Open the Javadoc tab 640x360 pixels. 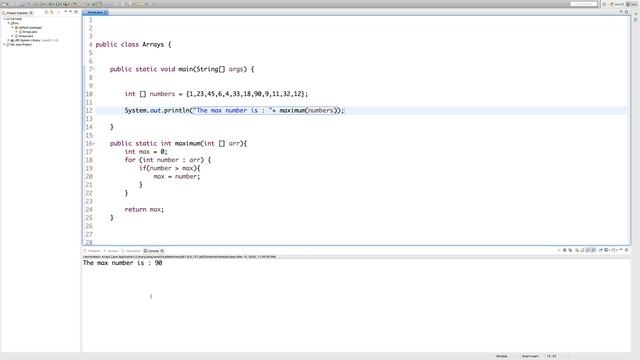111,251
